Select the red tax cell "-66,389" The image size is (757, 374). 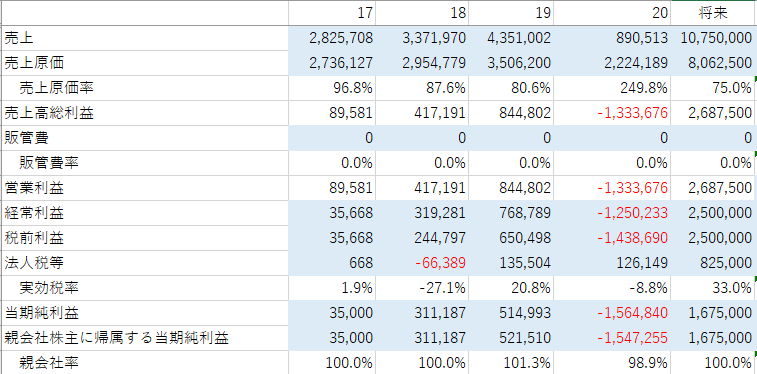click(421, 263)
